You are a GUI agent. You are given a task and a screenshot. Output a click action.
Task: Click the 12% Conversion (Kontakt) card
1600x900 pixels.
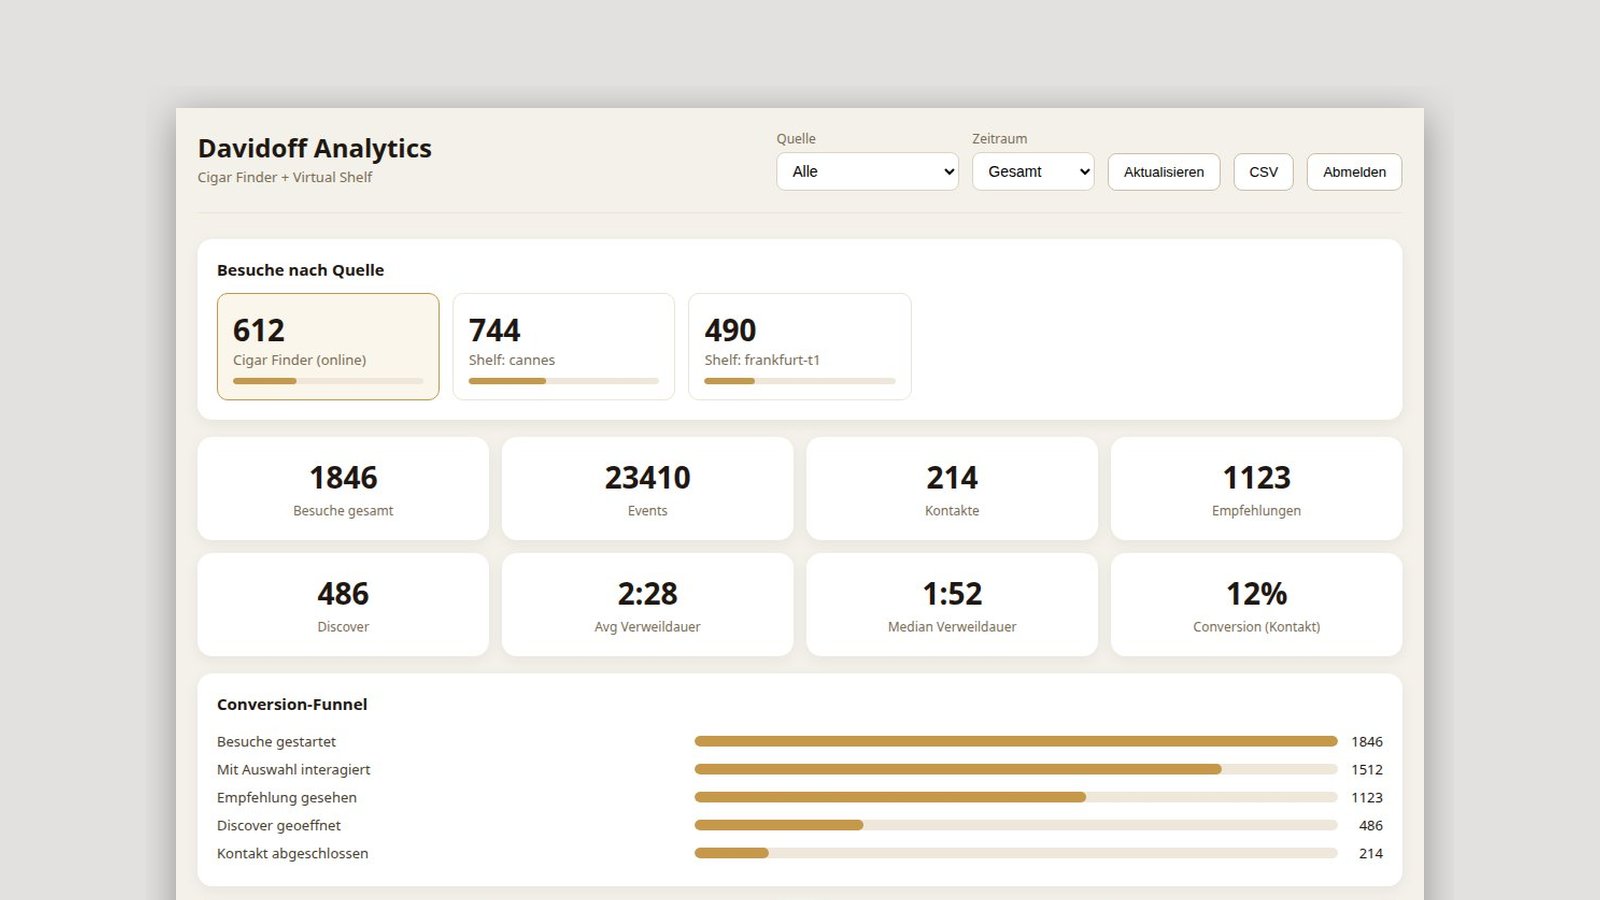click(1257, 604)
